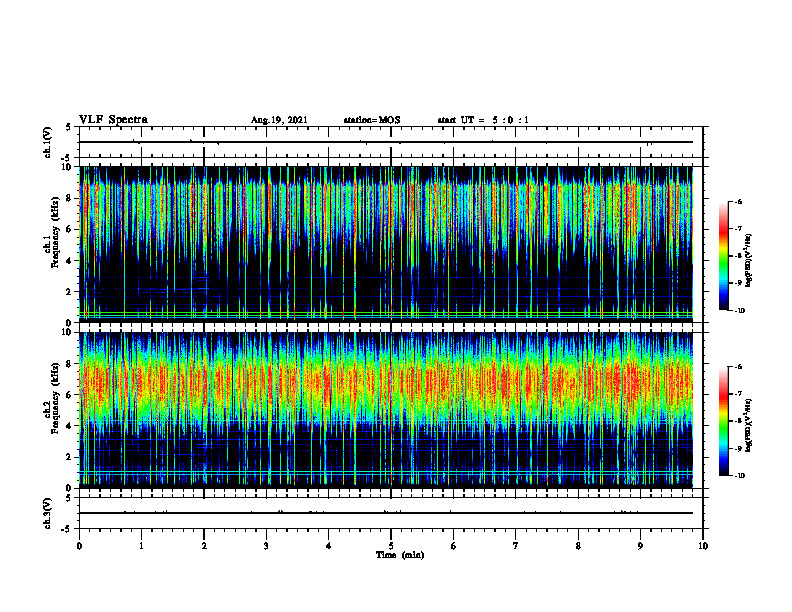The width and height of the screenshot is (792, 612).
Task: Click the '2' tick on ch.2 frequency axis
Action: (70, 457)
